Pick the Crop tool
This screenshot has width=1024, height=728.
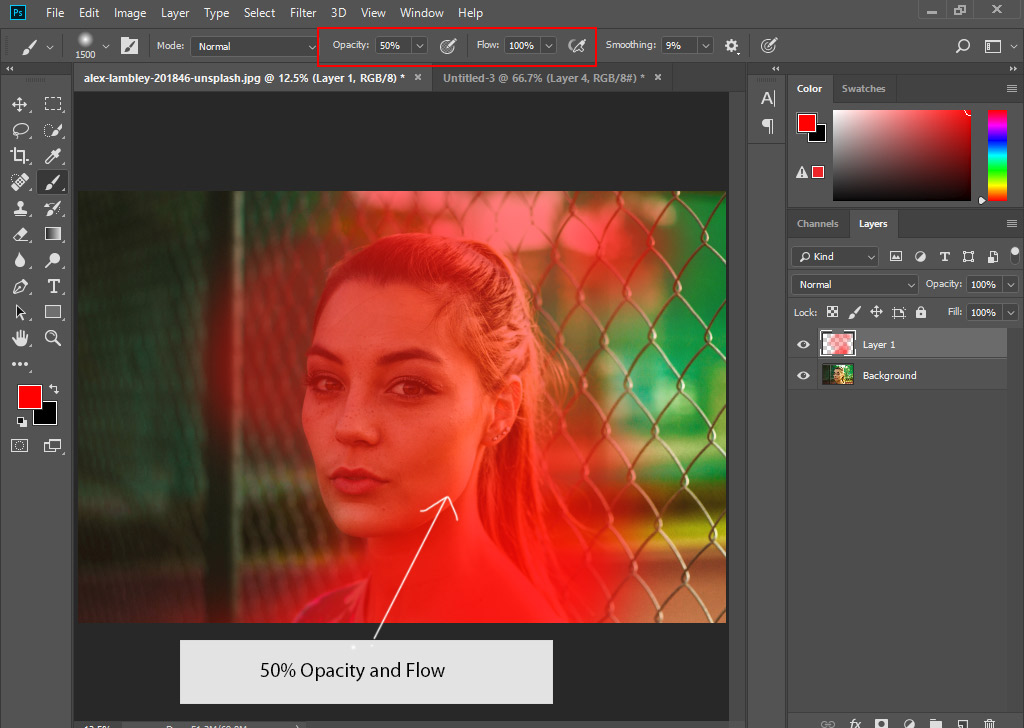pyautogui.click(x=19, y=156)
